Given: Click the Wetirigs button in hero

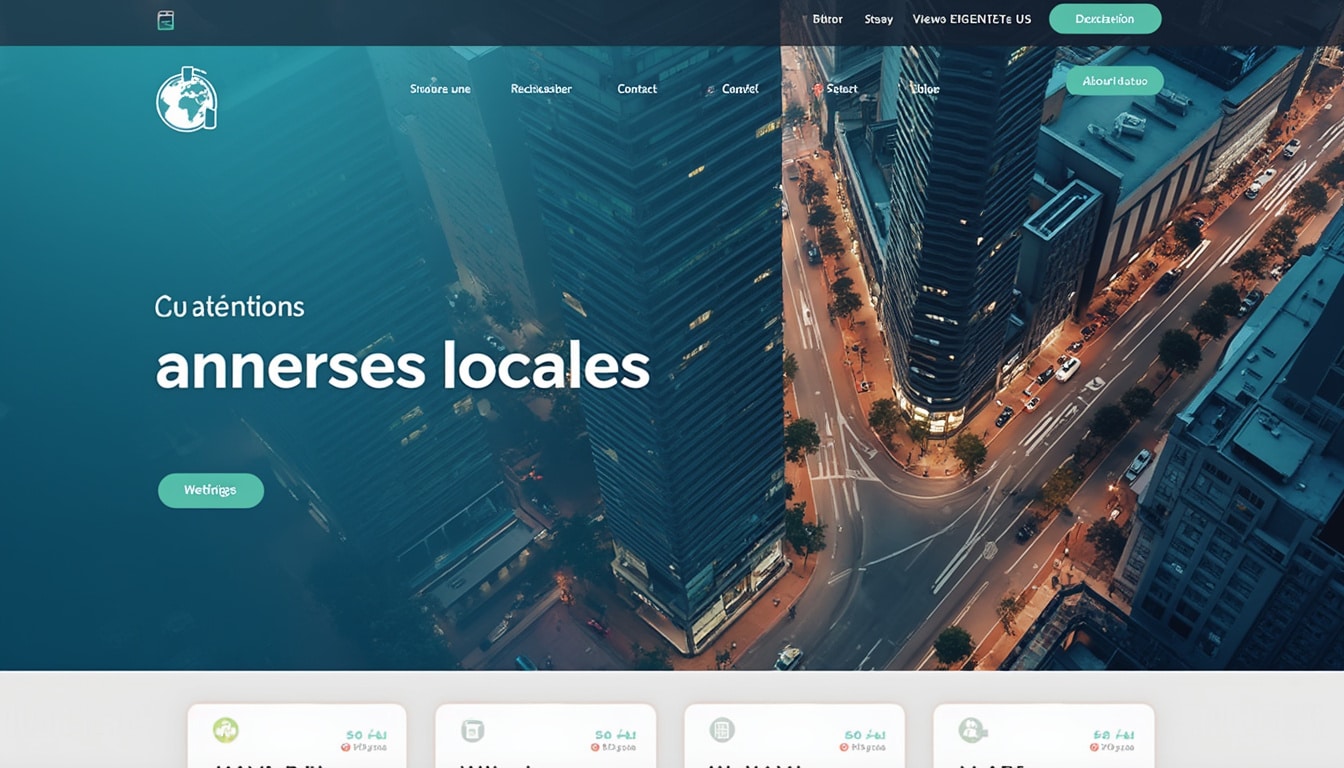Looking at the screenshot, I should (x=211, y=490).
